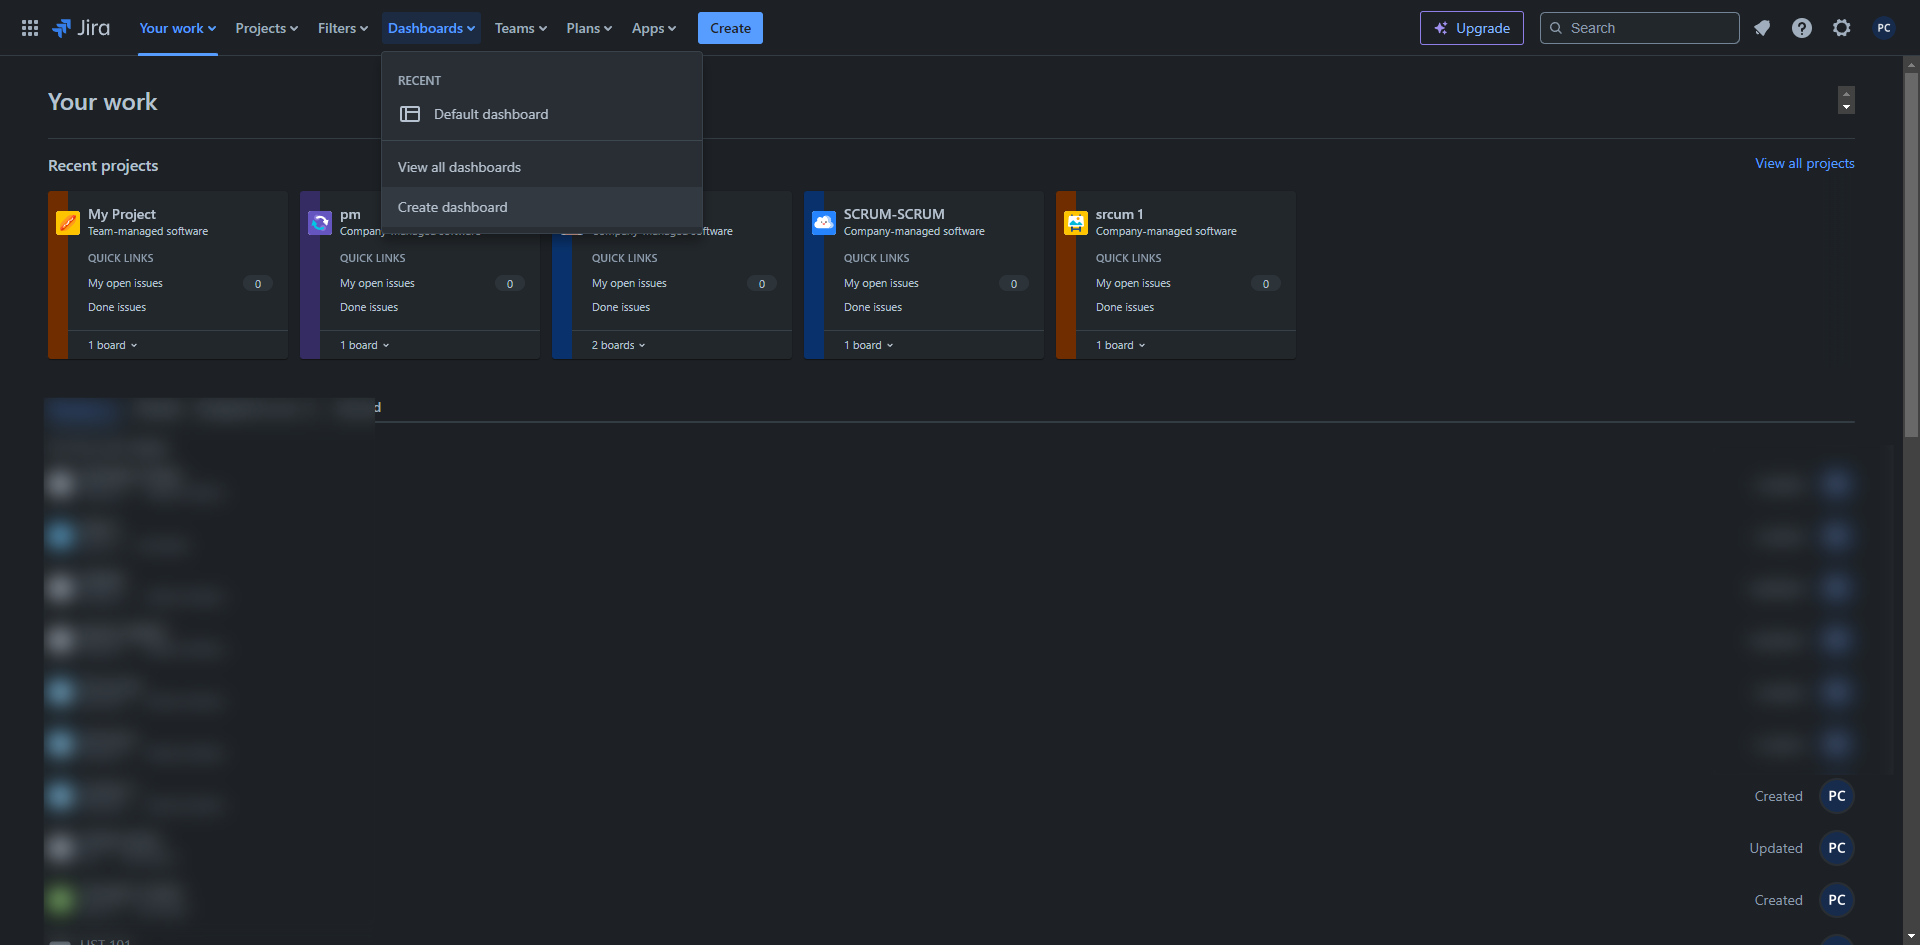The height and width of the screenshot is (945, 1920).
Task: Open the Plans dropdown
Action: 589,28
